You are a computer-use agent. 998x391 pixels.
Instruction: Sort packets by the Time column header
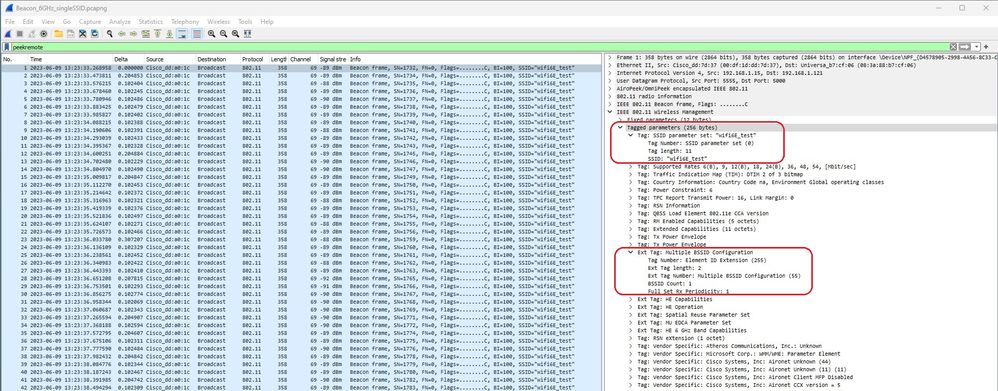71,59
